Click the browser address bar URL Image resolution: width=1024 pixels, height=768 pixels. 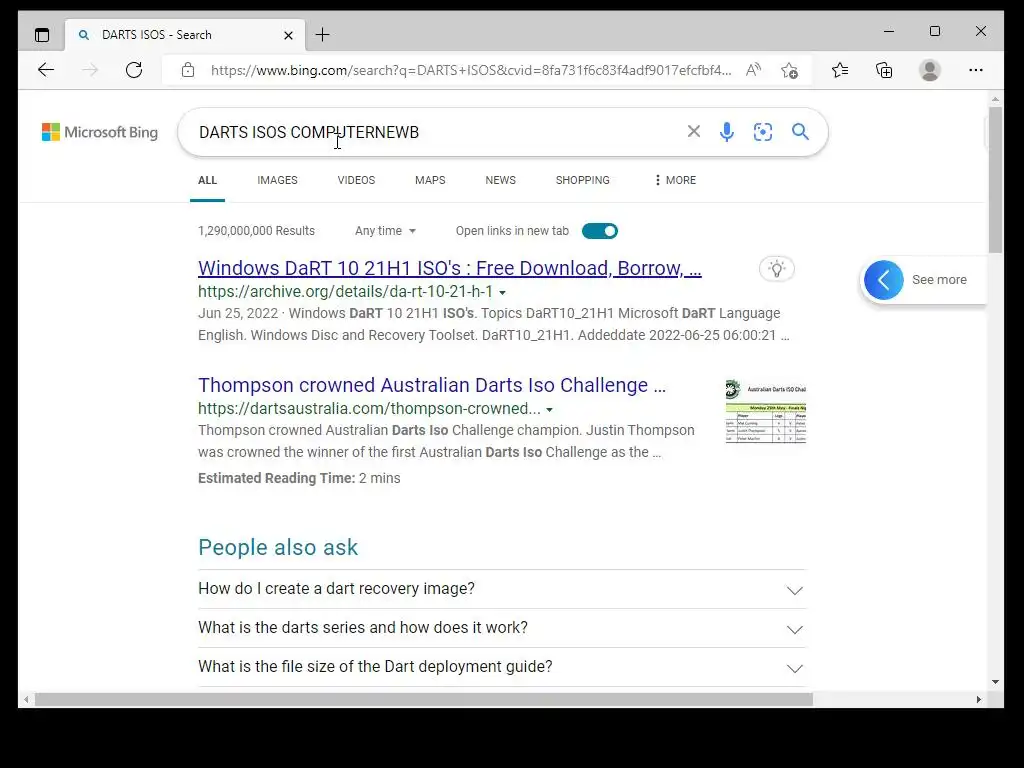click(471, 70)
